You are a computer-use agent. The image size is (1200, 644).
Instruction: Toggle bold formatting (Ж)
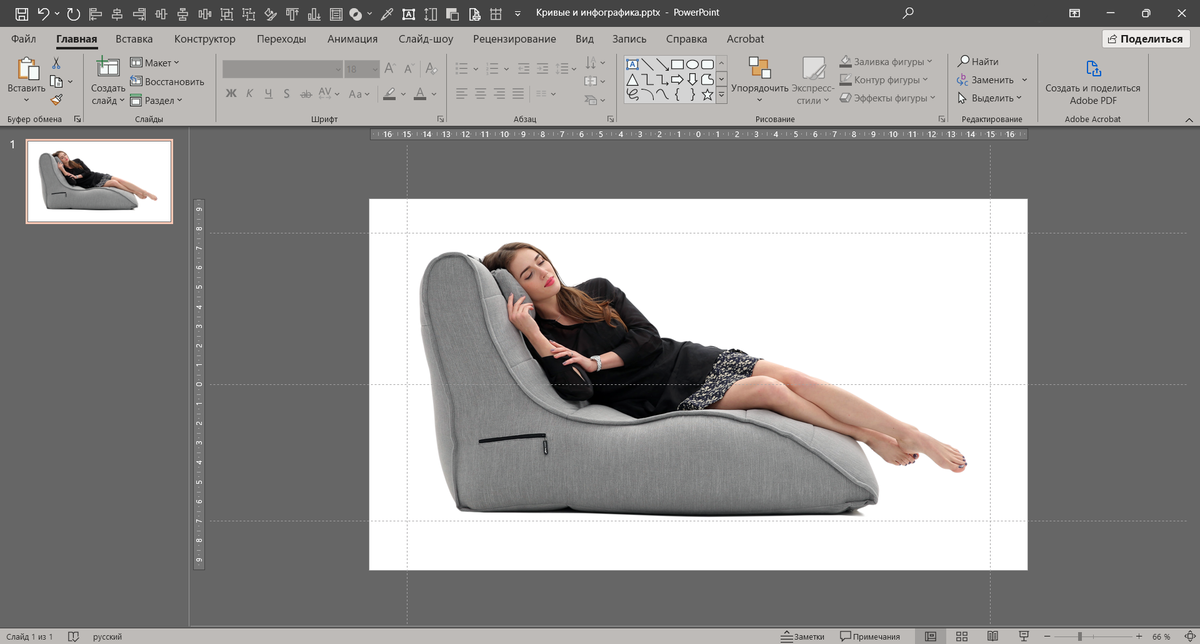tap(231, 93)
